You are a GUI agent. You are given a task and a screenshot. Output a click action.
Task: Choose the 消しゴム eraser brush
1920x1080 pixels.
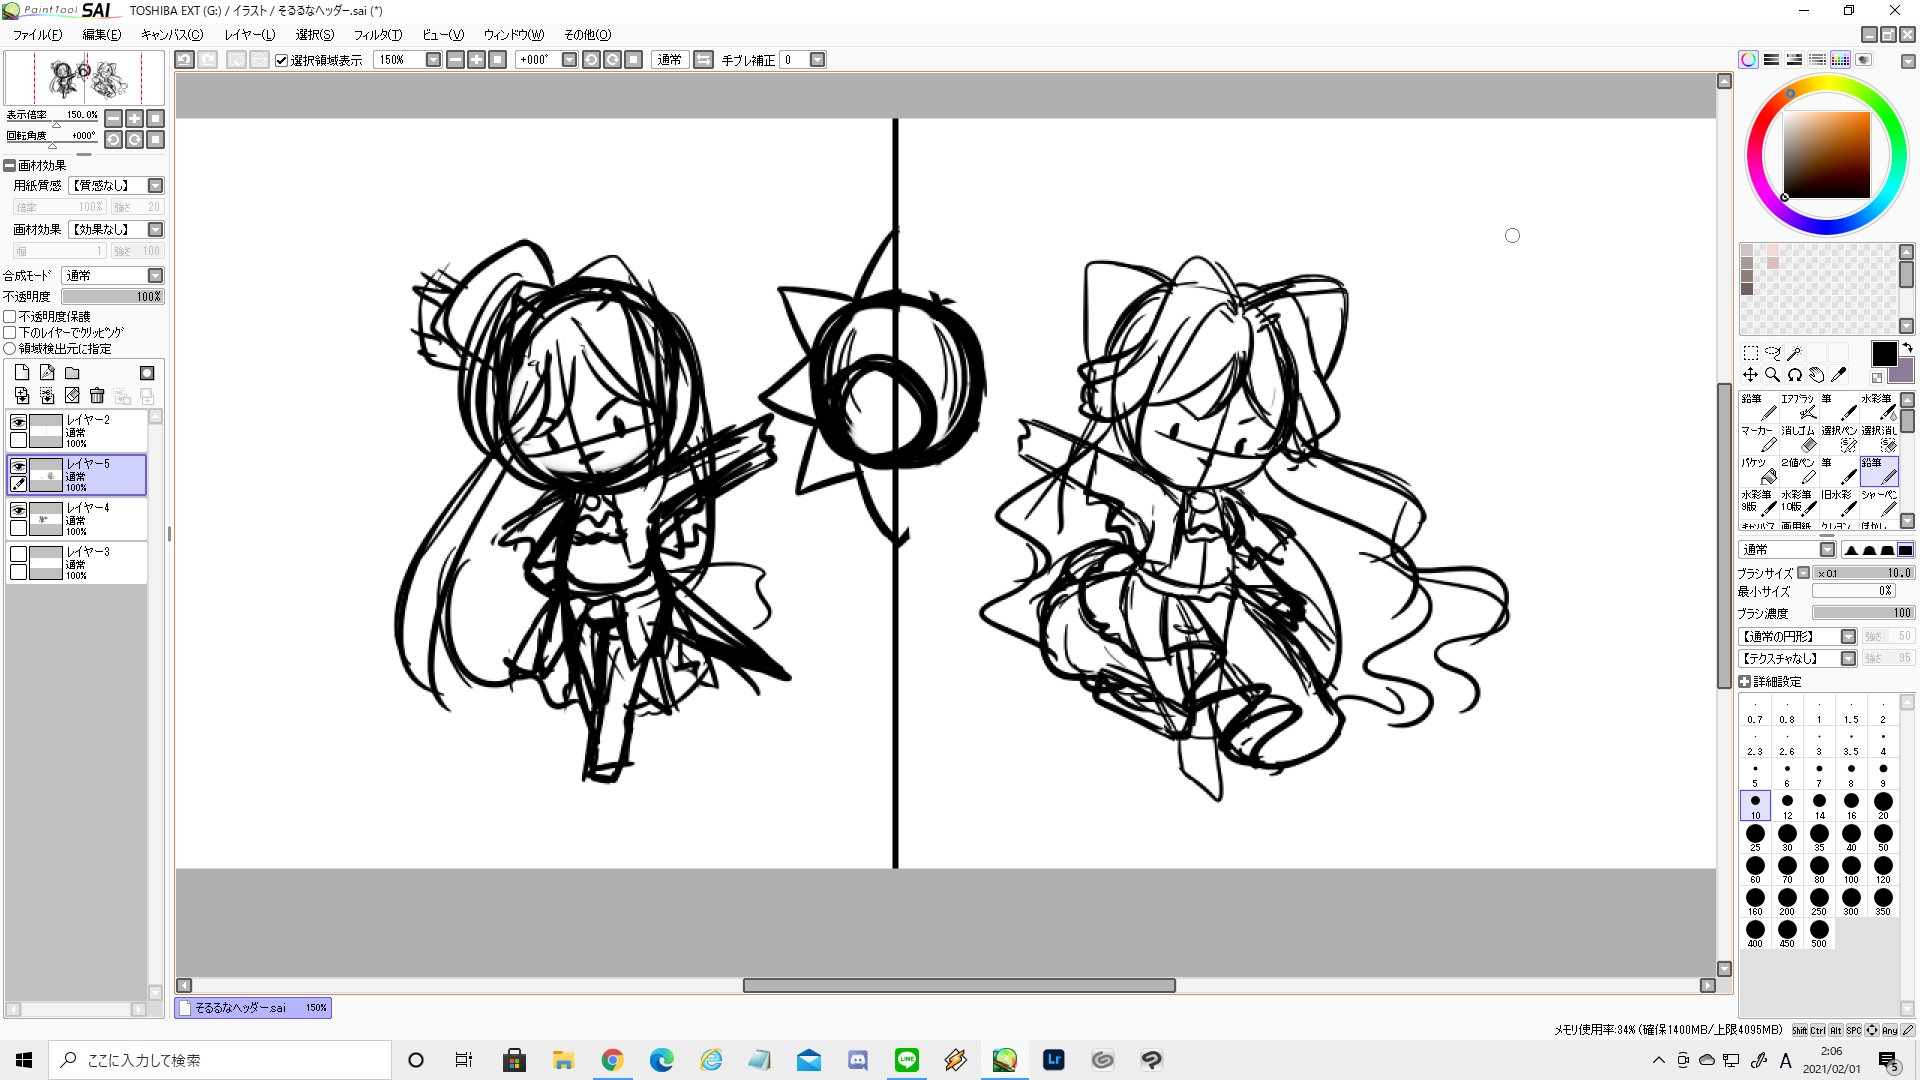click(1798, 438)
